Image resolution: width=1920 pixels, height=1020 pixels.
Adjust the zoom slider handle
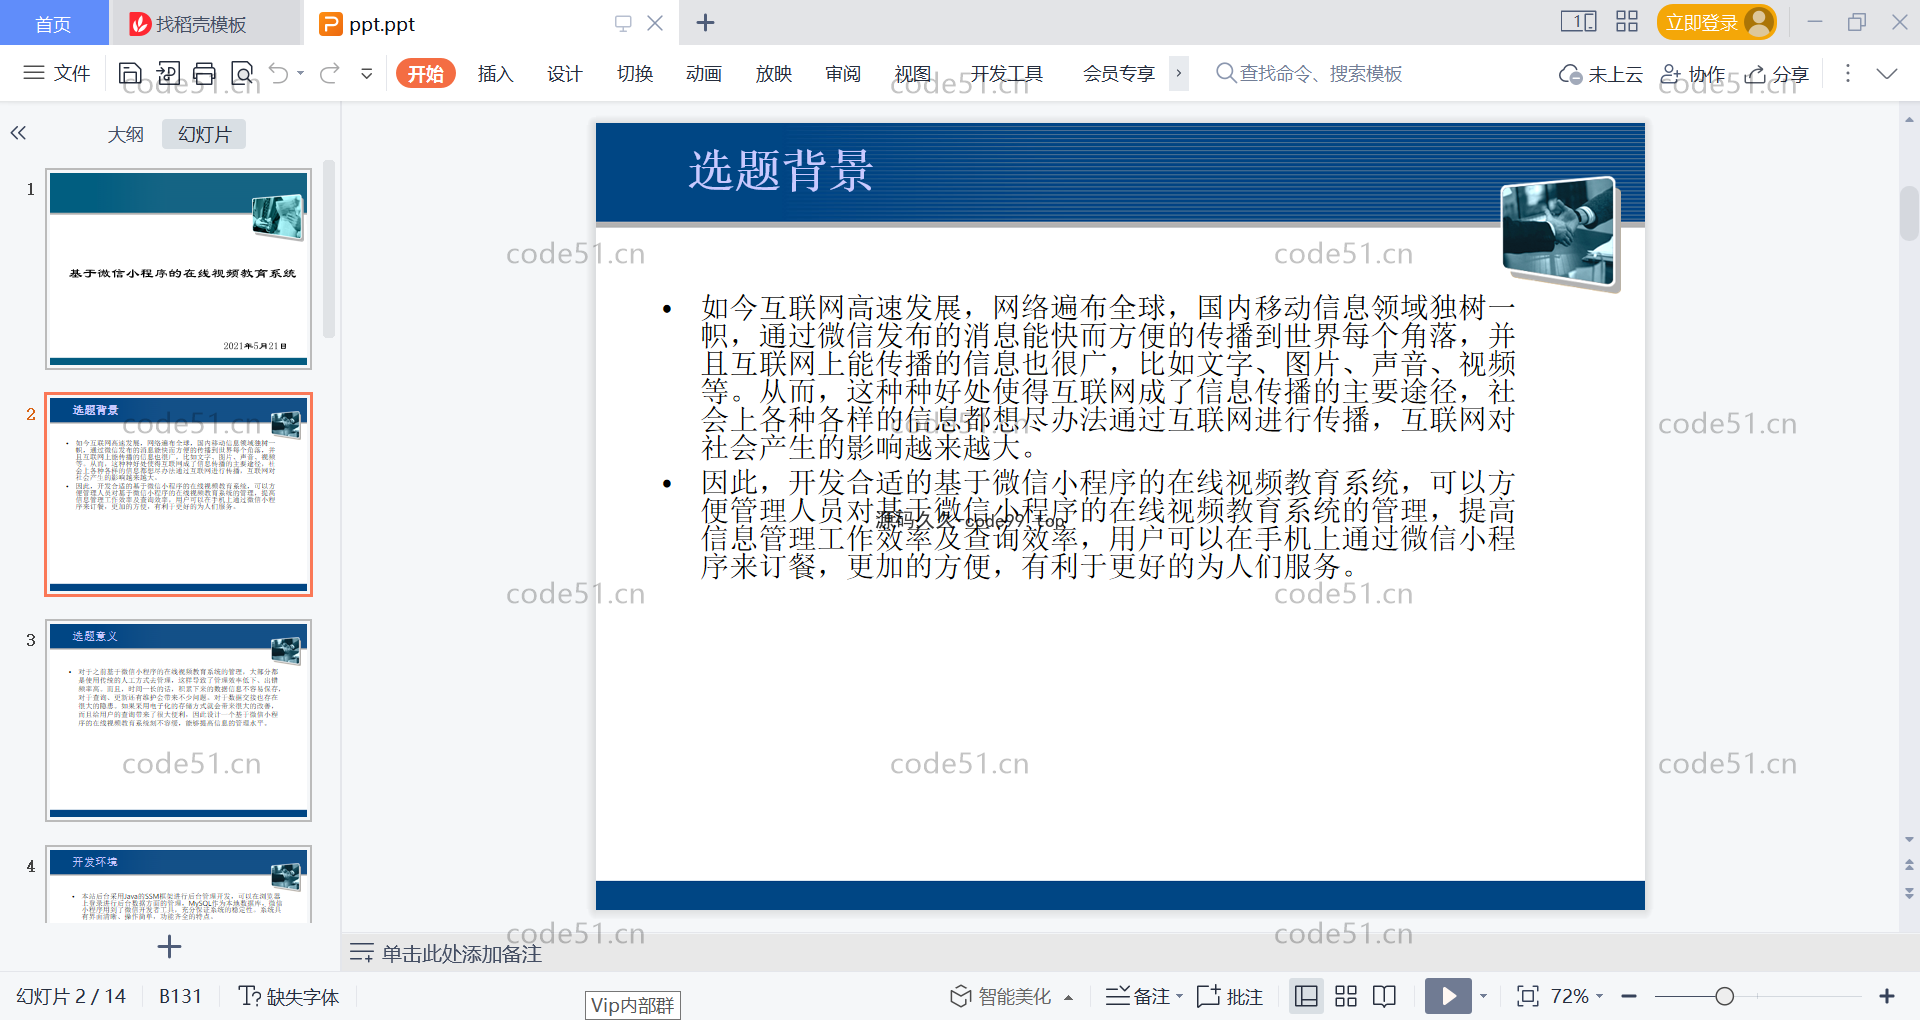[1724, 996]
